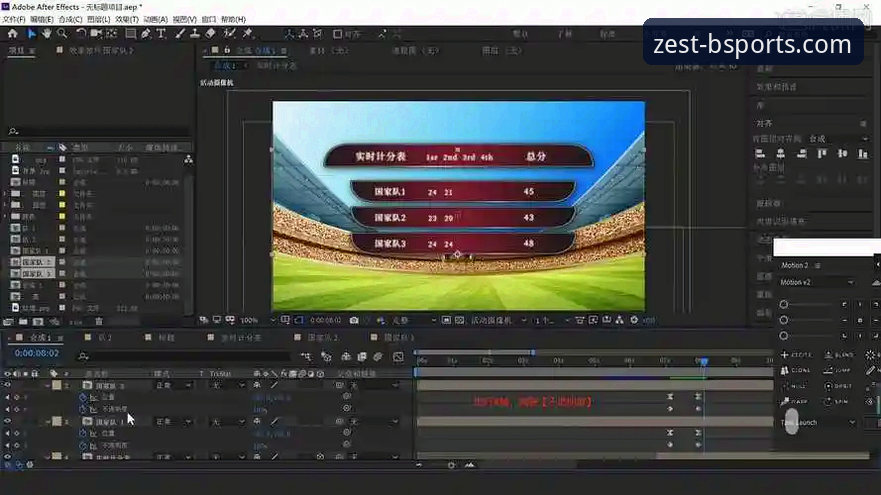Select the Pan Behind anchor point tool
Image resolution: width=881 pixels, height=495 pixels.
pos(112,34)
